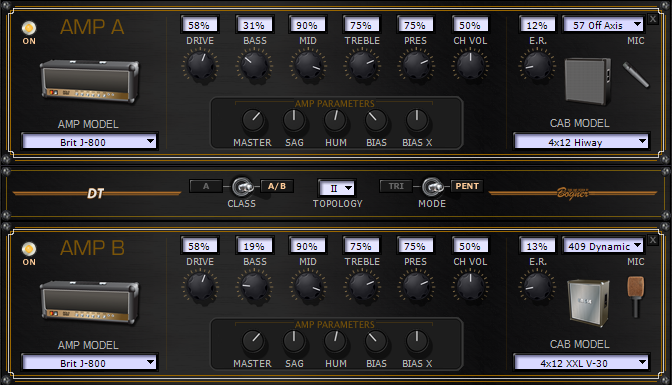Click Amp A Bias X knob
The width and height of the screenshot is (672, 385).
[x=417, y=120]
